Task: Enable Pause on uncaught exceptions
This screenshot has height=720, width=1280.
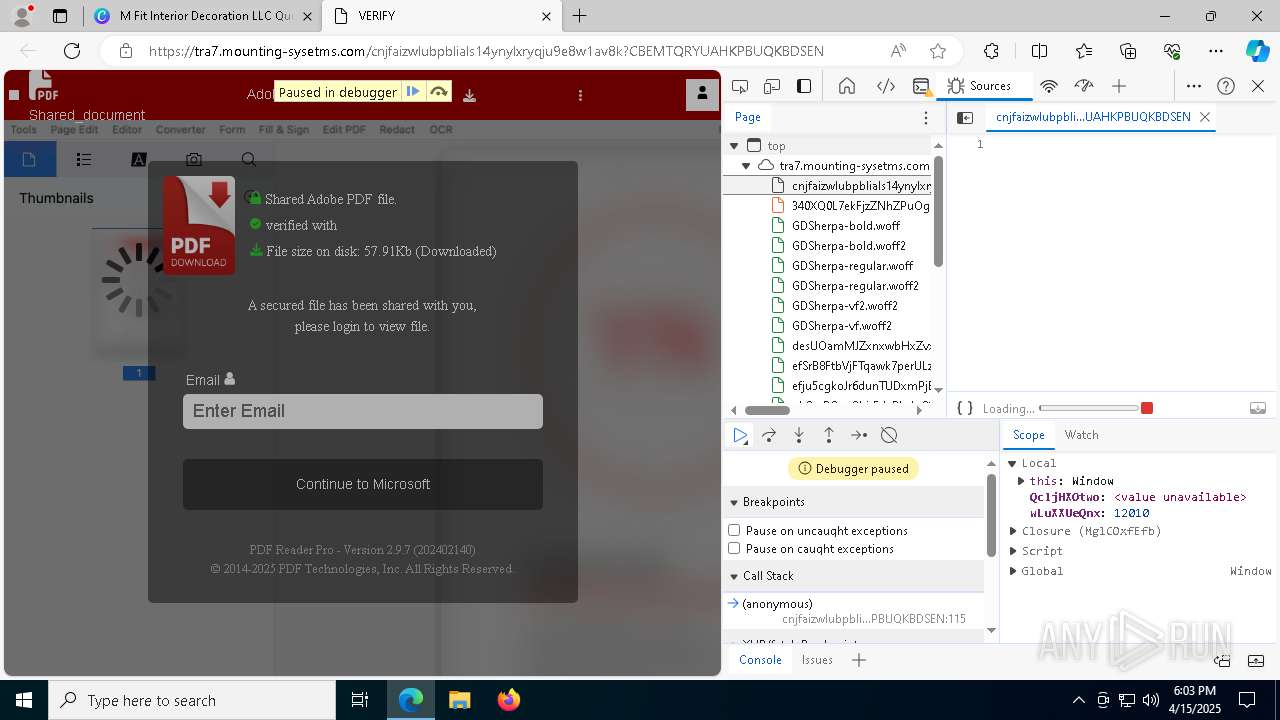Action: [x=734, y=530]
